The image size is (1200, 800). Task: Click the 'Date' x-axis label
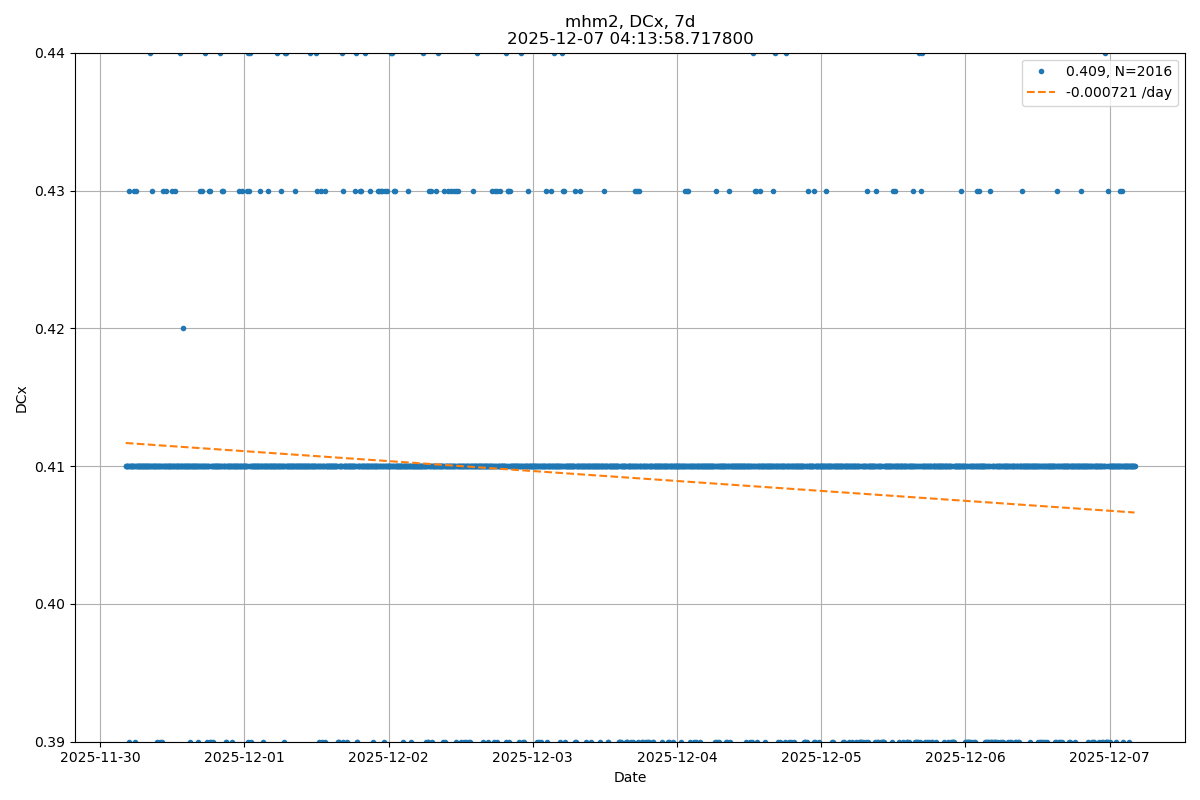pos(630,778)
